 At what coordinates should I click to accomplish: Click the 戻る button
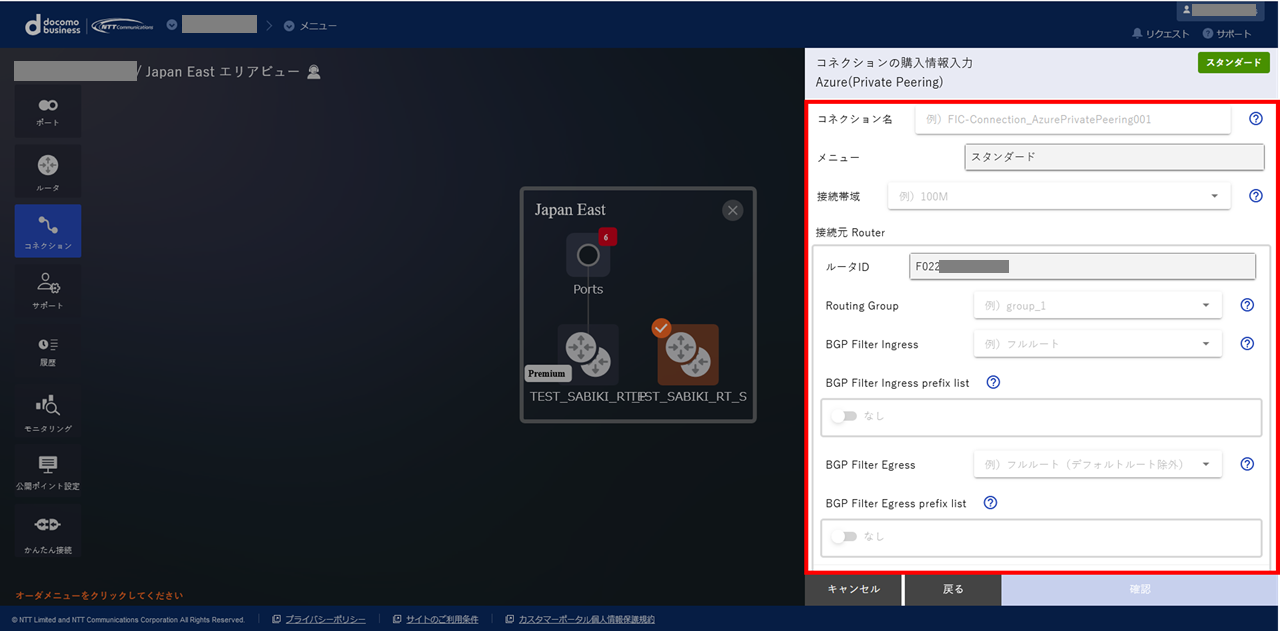pos(953,590)
